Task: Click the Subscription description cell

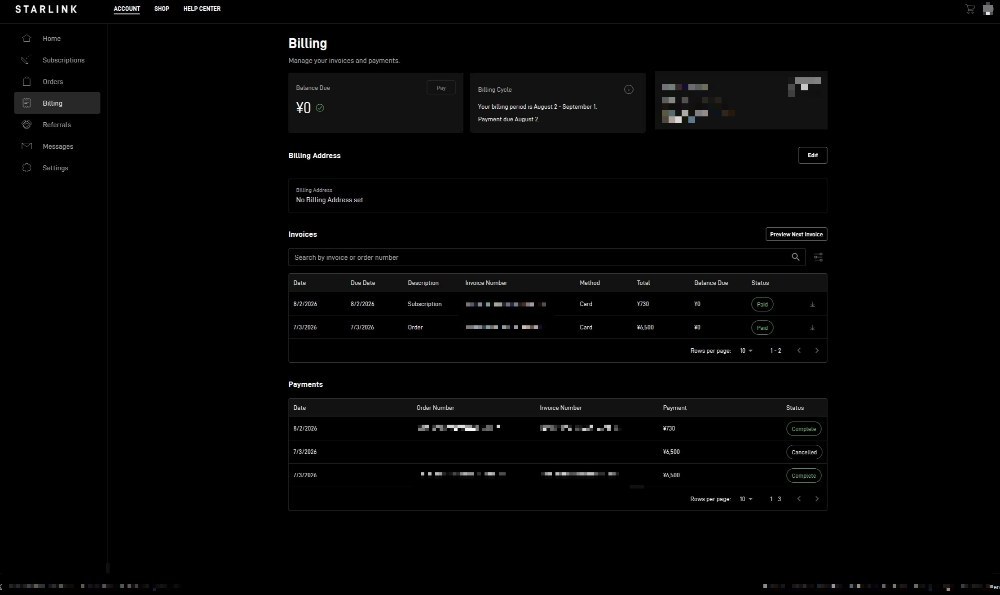Action: (425, 304)
